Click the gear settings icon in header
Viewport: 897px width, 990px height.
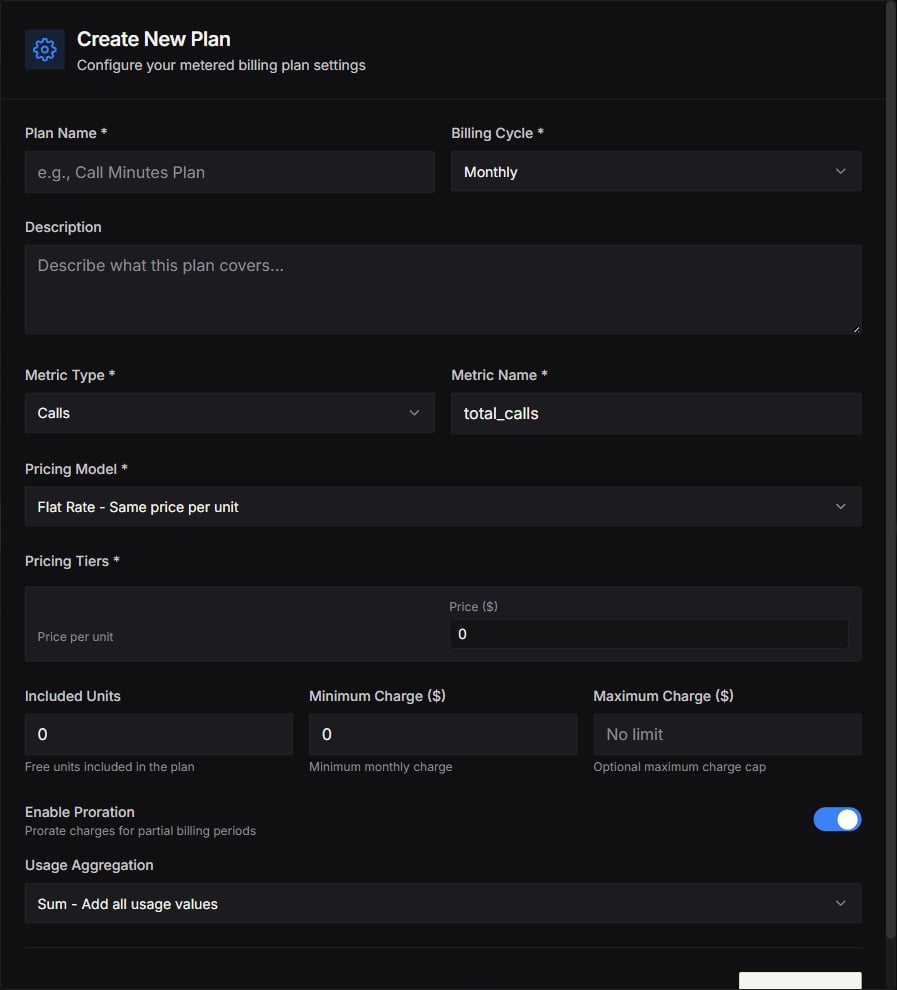pos(45,49)
